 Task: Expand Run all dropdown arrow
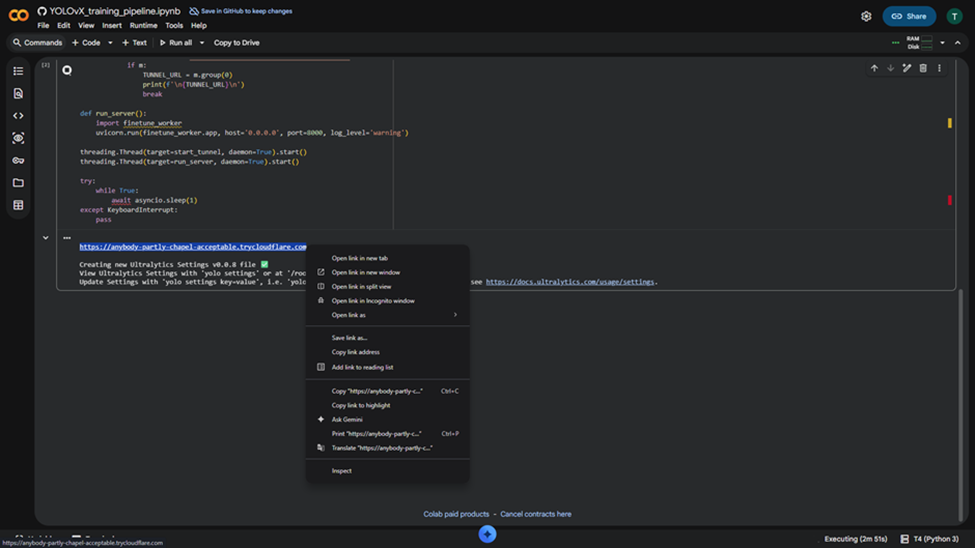coord(201,43)
